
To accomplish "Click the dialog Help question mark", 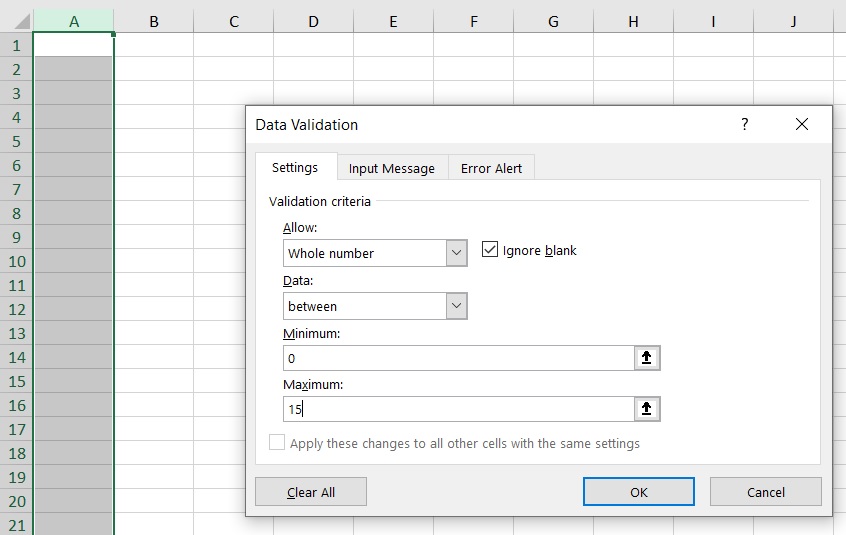I will click(744, 125).
